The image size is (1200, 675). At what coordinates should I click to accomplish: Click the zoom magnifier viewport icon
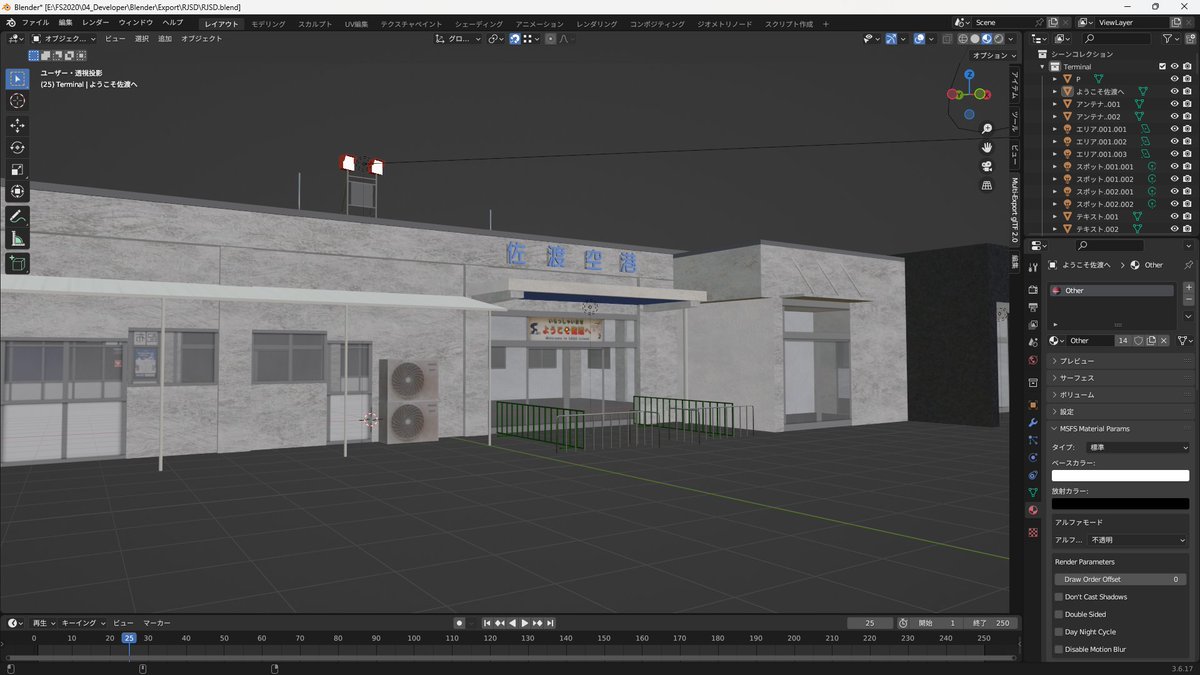coord(987,129)
